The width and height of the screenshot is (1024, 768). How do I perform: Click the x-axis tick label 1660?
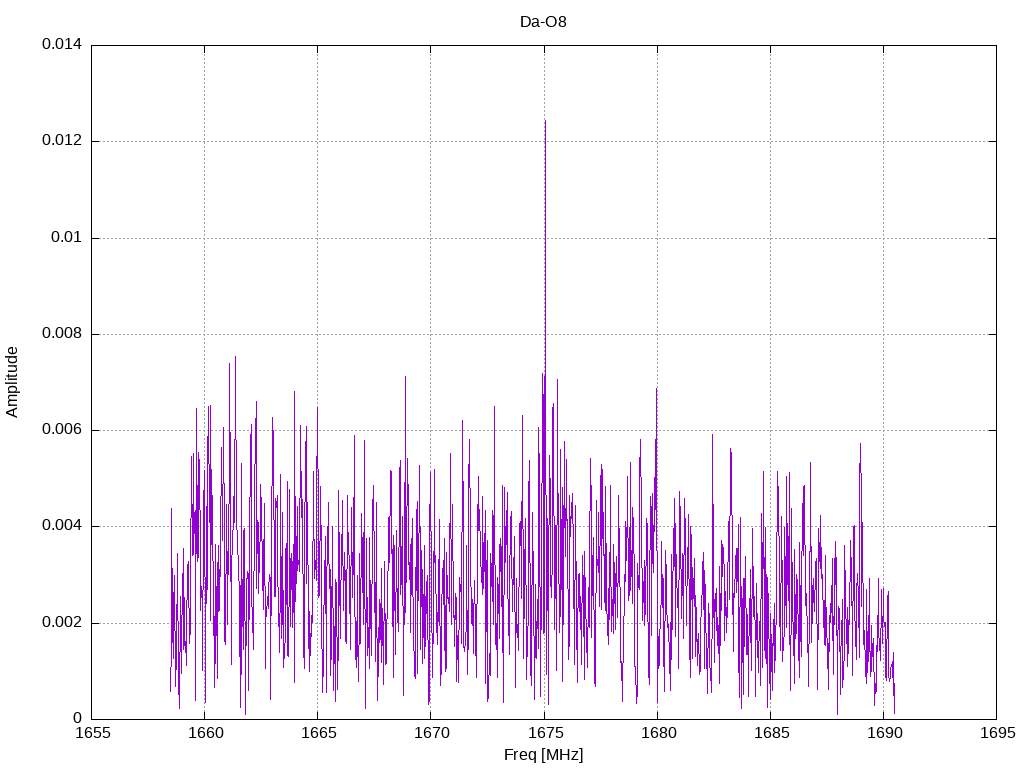tap(206, 733)
